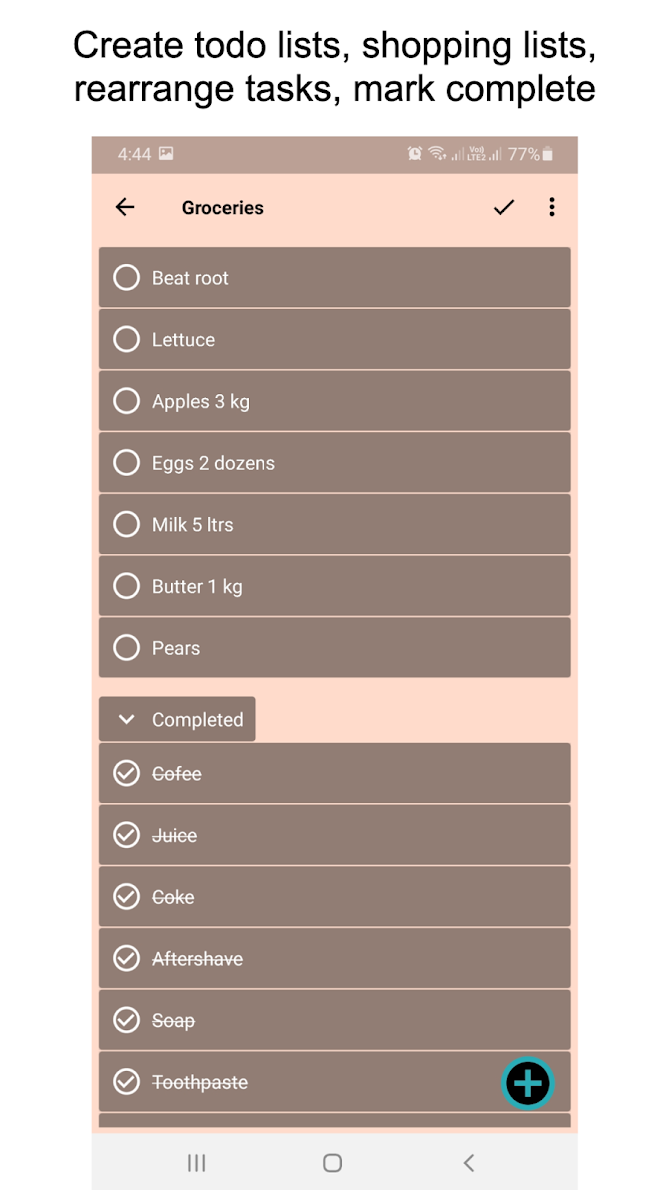669x1190 pixels.
Task: Check the Pears item circle
Action: pyautogui.click(x=127, y=648)
